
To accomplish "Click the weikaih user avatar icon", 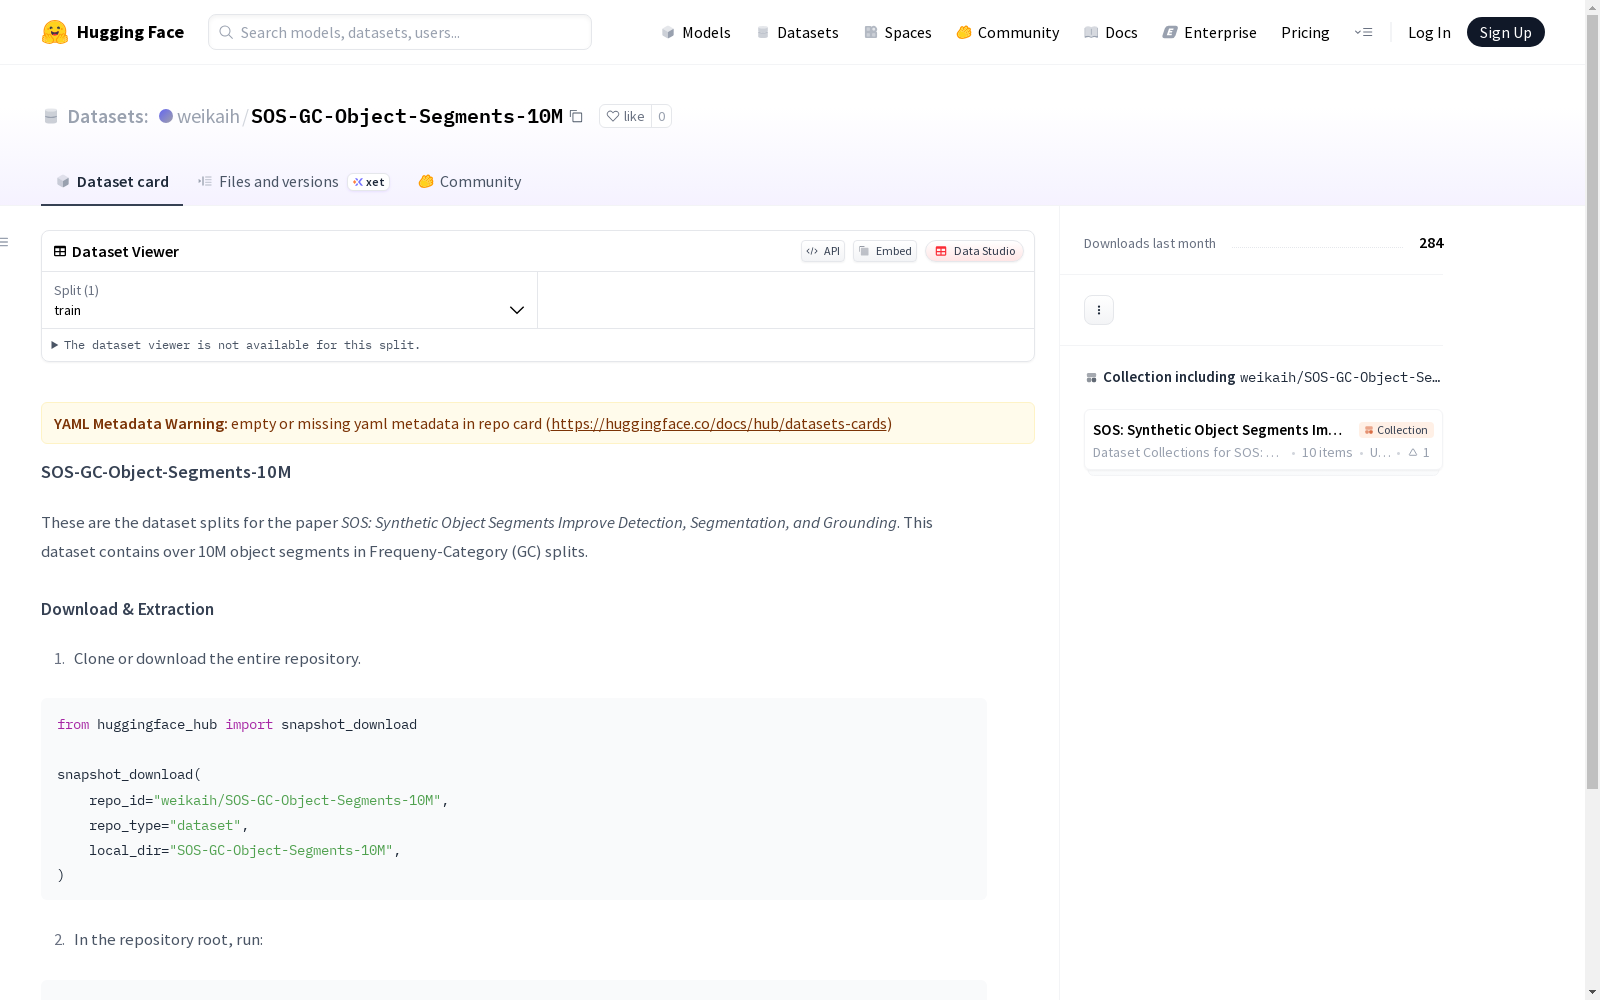I will [x=166, y=116].
